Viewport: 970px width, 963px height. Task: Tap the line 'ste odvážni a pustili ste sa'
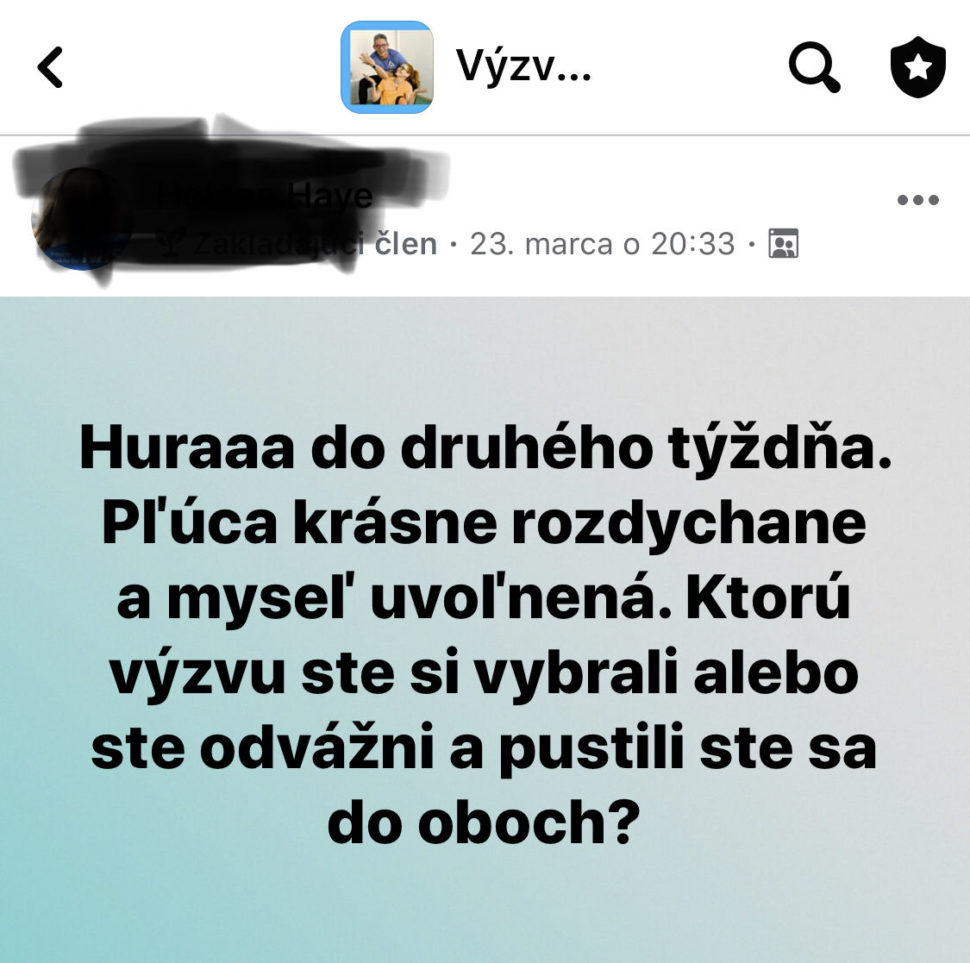tap(484, 749)
